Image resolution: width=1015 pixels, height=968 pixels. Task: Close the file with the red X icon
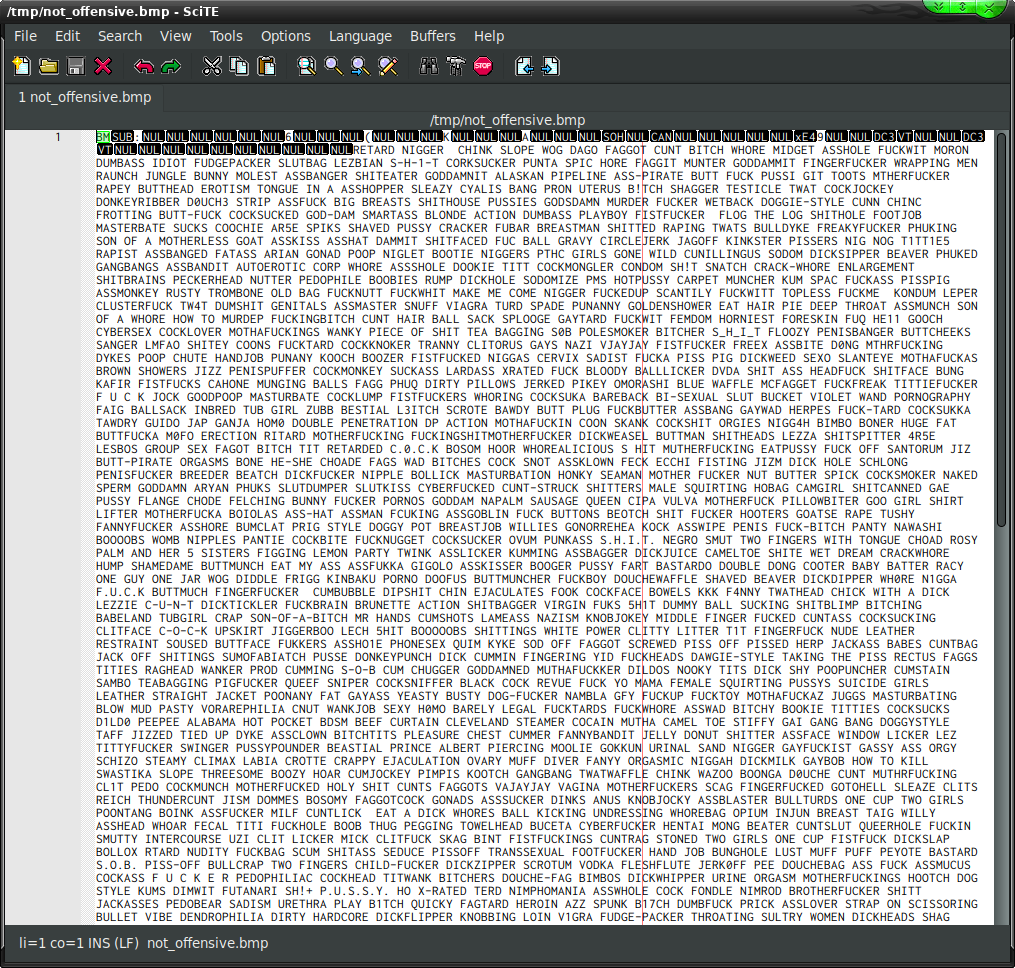(102, 67)
